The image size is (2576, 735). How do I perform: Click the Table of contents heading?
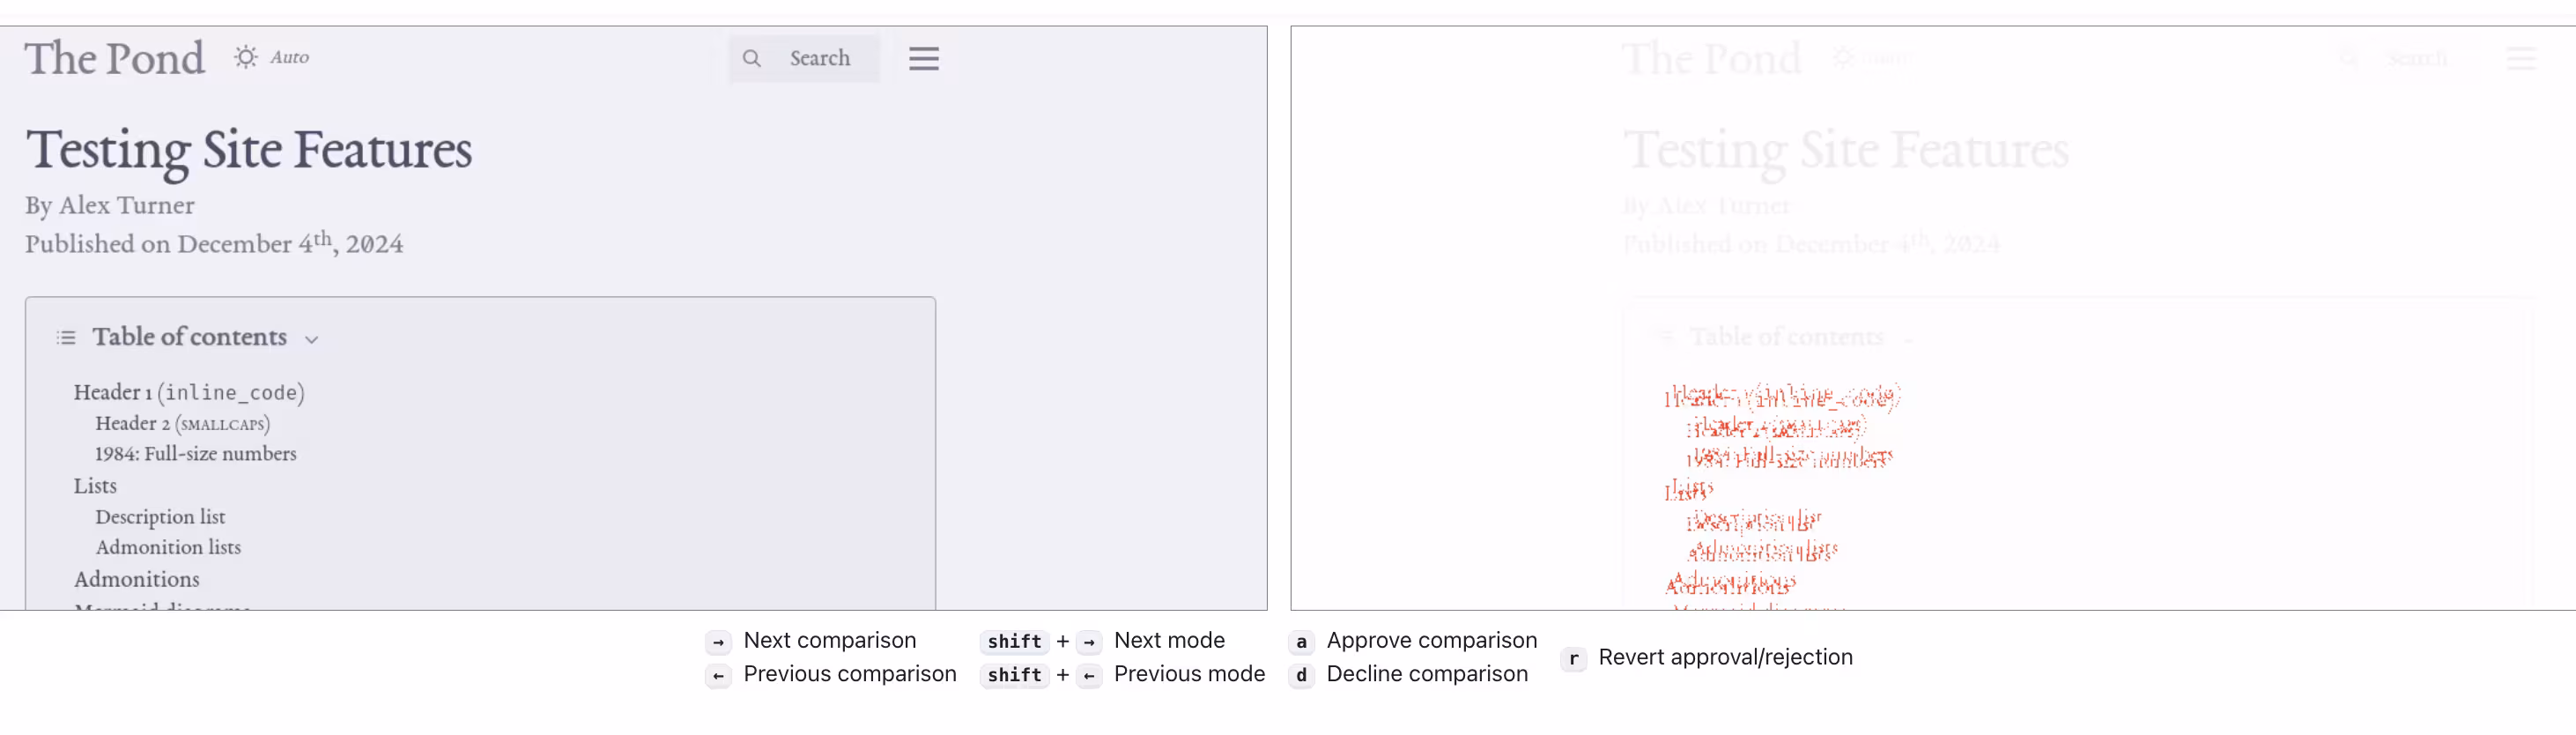click(189, 337)
